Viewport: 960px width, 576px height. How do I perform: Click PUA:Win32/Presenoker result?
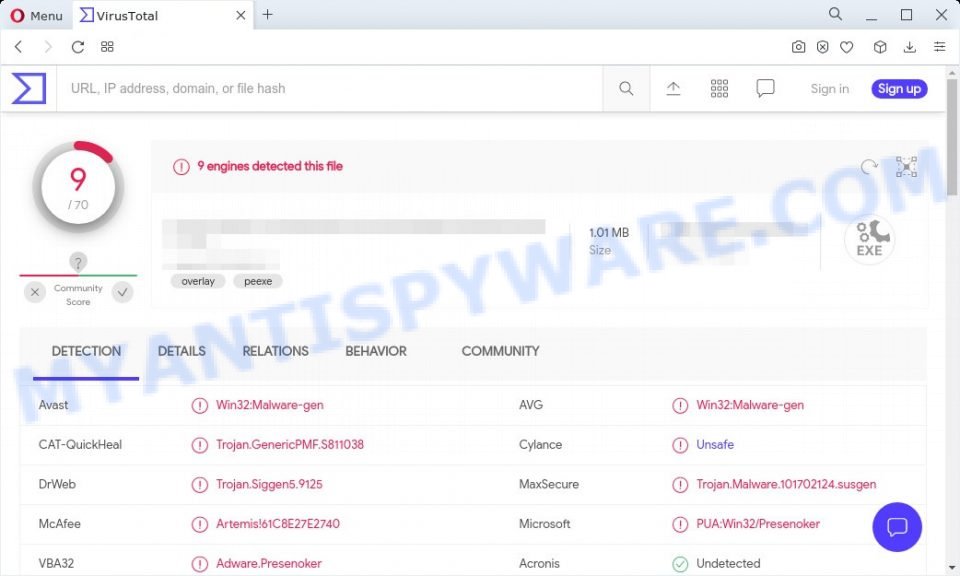(x=758, y=524)
